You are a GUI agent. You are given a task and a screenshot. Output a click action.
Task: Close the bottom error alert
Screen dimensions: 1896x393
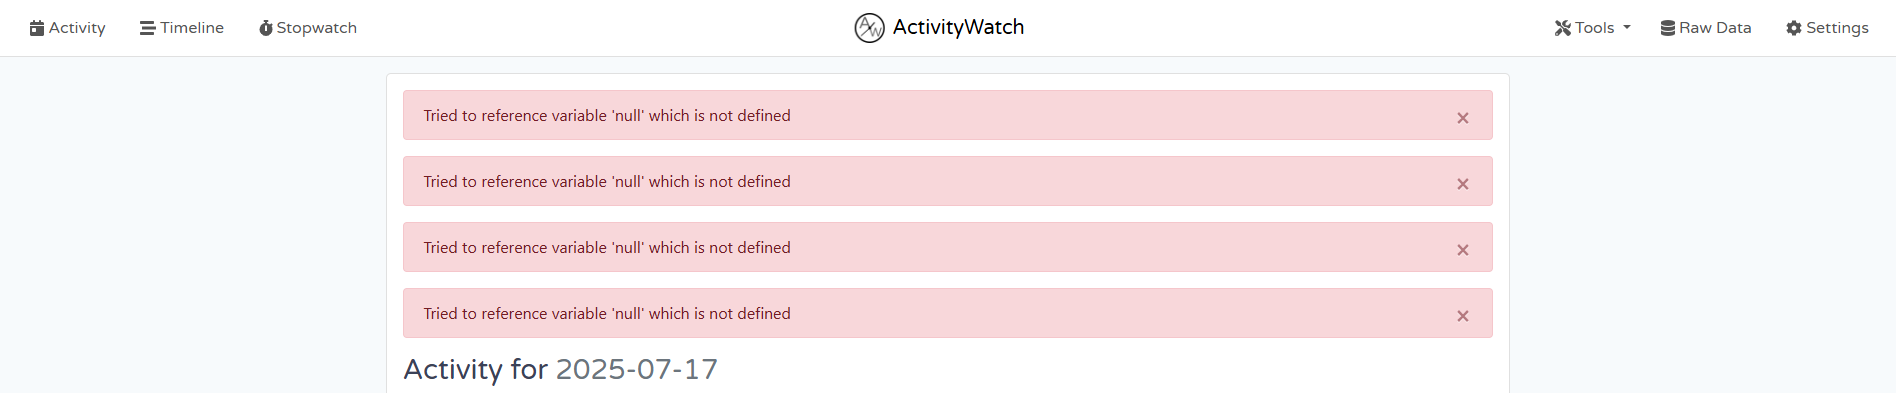pos(1463,316)
